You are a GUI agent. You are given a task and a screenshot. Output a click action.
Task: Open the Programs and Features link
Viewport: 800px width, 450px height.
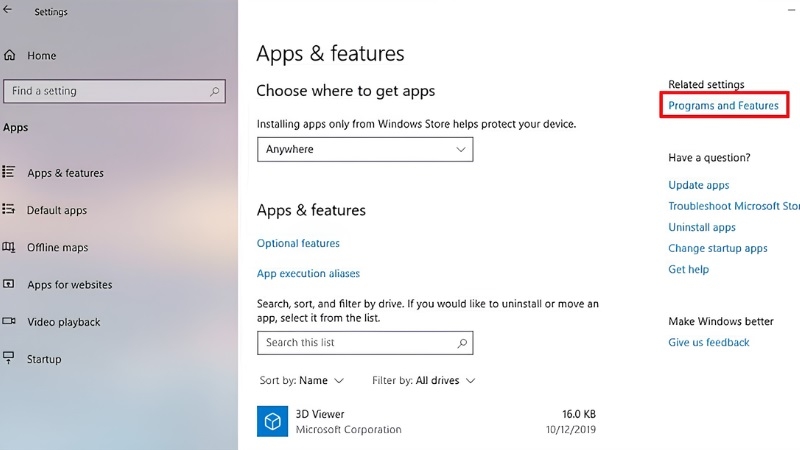(x=723, y=106)
